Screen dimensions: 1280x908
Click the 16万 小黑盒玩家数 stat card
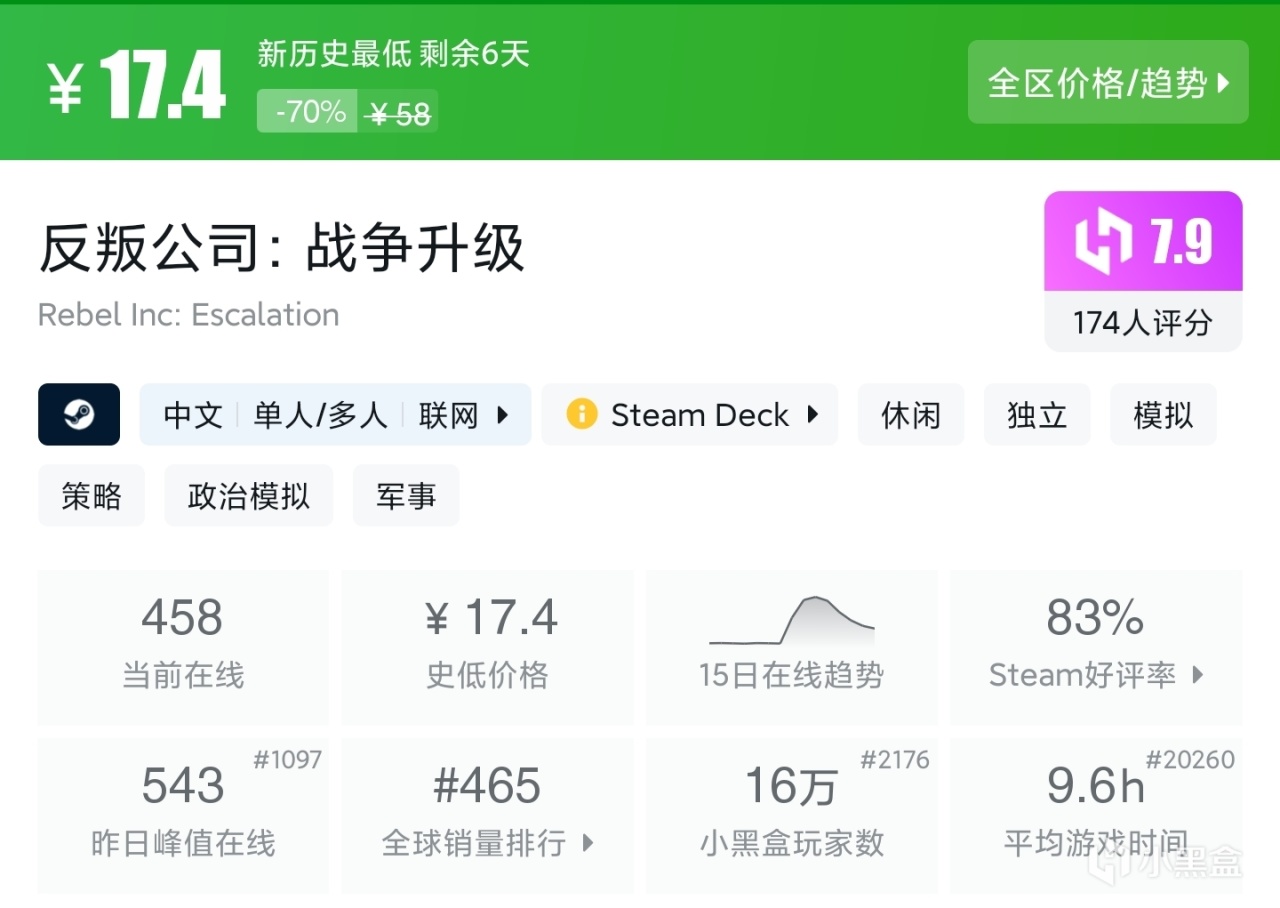click(792, 815)
